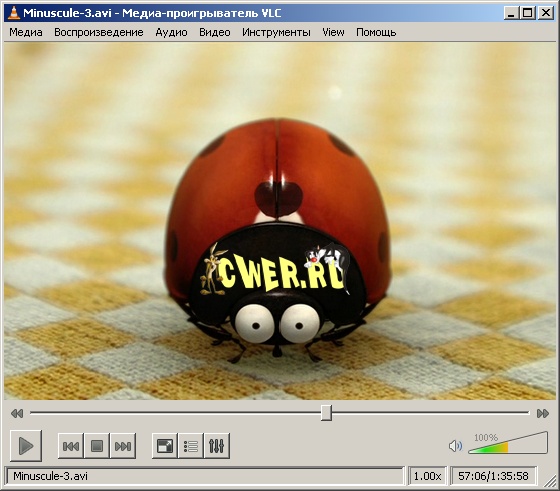Open extended settings equalizer icon
Screen dimensions: 560x491
coord(217,446)
